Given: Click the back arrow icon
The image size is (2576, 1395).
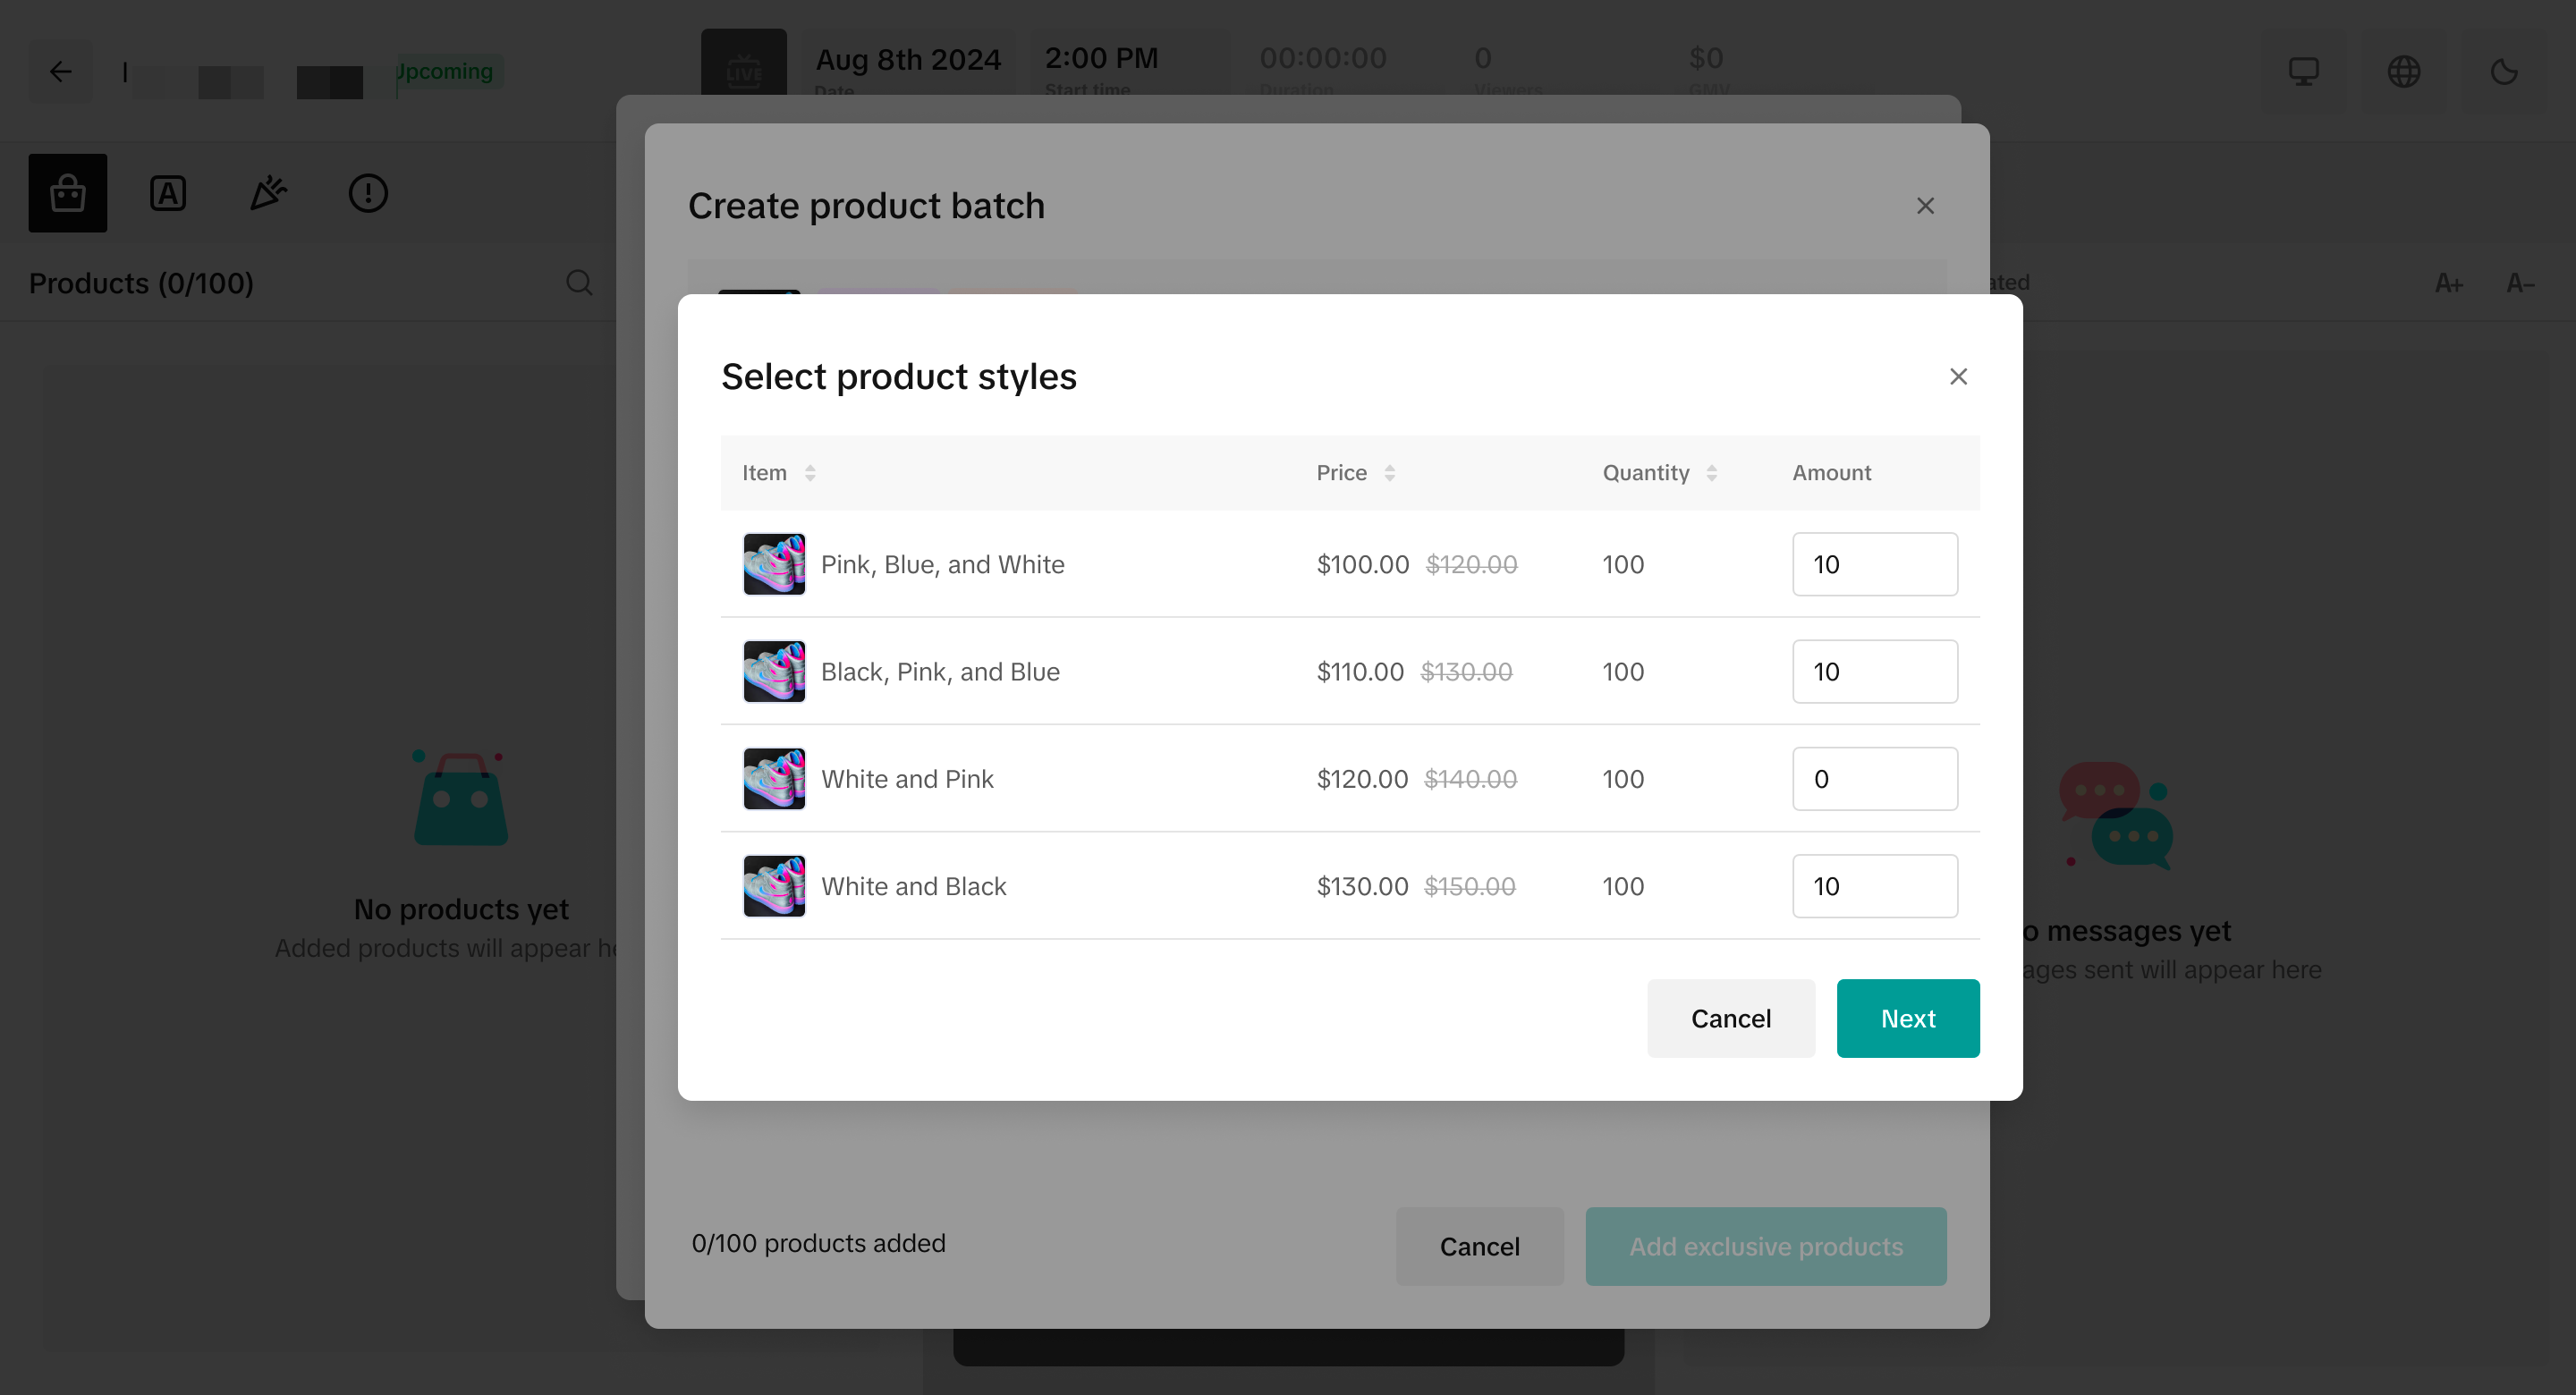Looking at the screenshot, I should coord(61,71).
